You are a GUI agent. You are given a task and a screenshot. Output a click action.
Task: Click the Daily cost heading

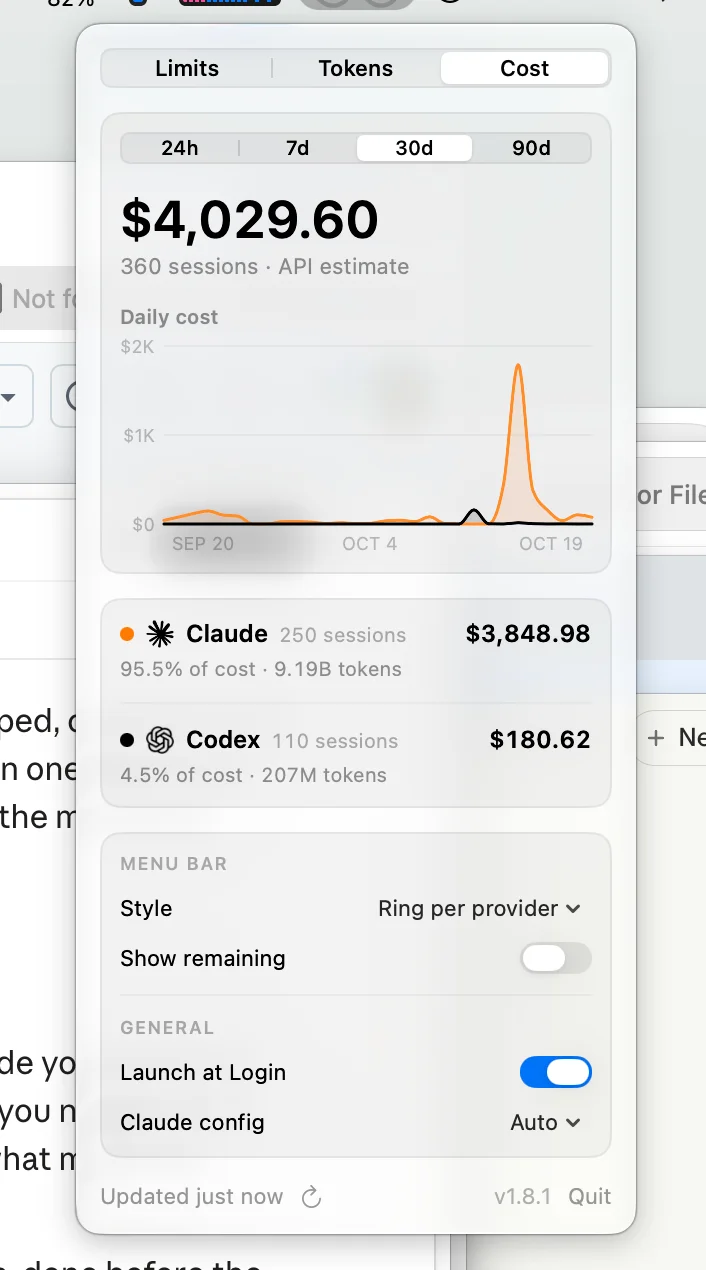[169, 317]
